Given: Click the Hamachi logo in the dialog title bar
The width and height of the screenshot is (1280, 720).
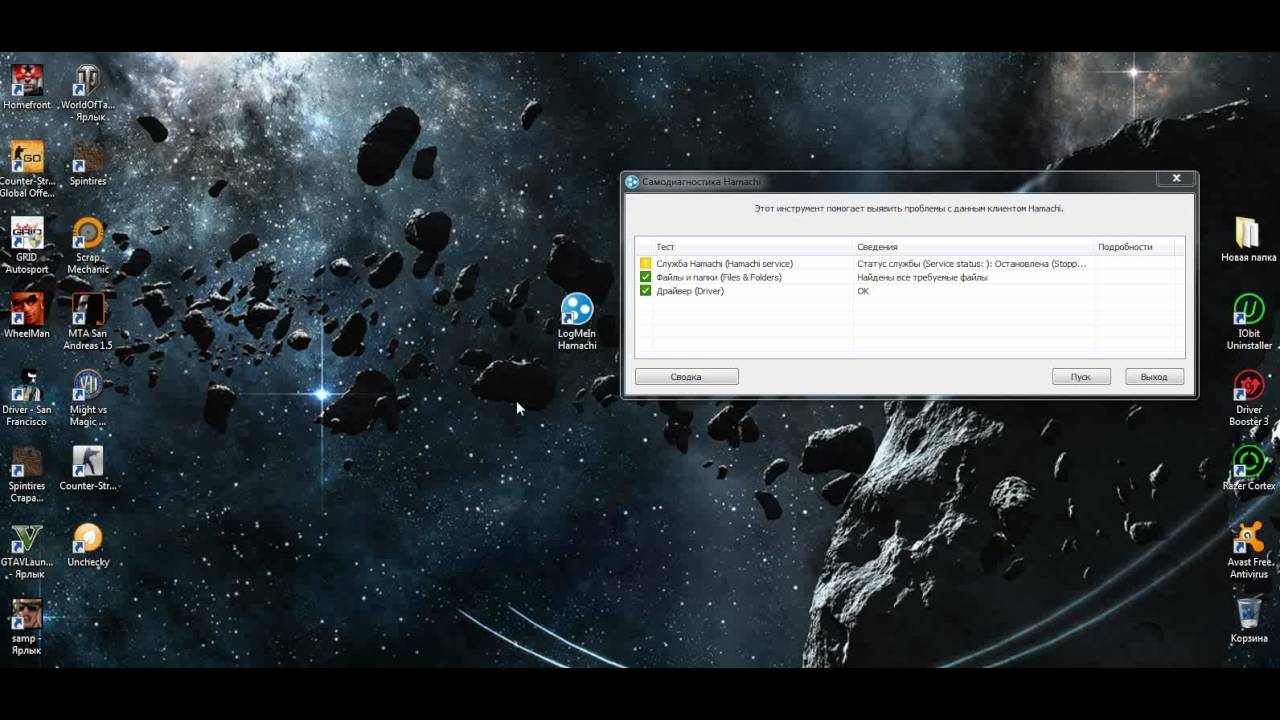Looking at the screenshot, I should pos(632,181).
